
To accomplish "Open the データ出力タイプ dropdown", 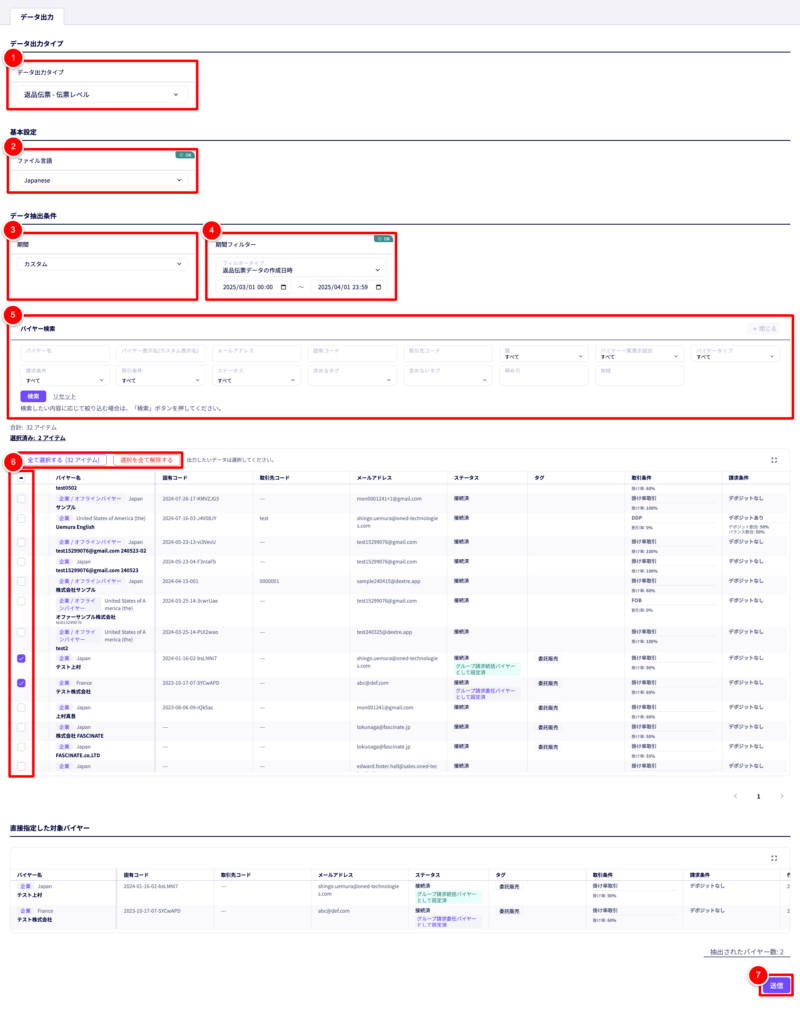I will [102, 95].
